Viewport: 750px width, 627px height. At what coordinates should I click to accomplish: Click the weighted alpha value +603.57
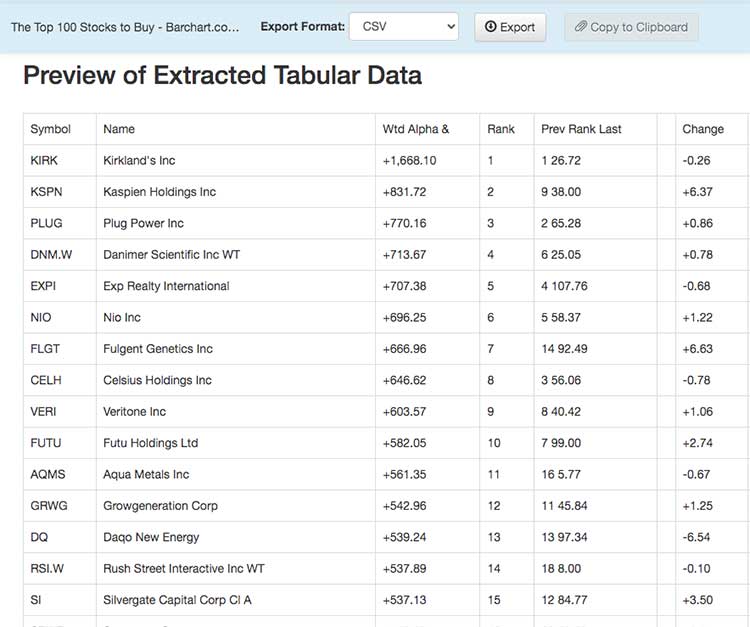point(404,412)
